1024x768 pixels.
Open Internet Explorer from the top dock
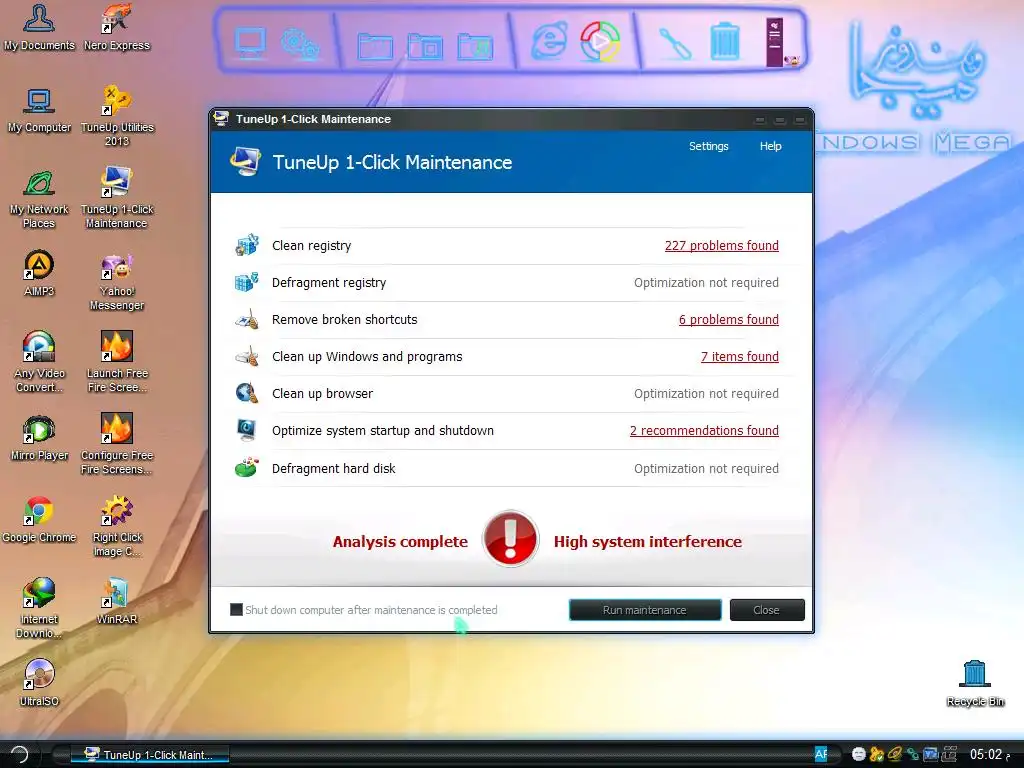click(x=549, y=41)
